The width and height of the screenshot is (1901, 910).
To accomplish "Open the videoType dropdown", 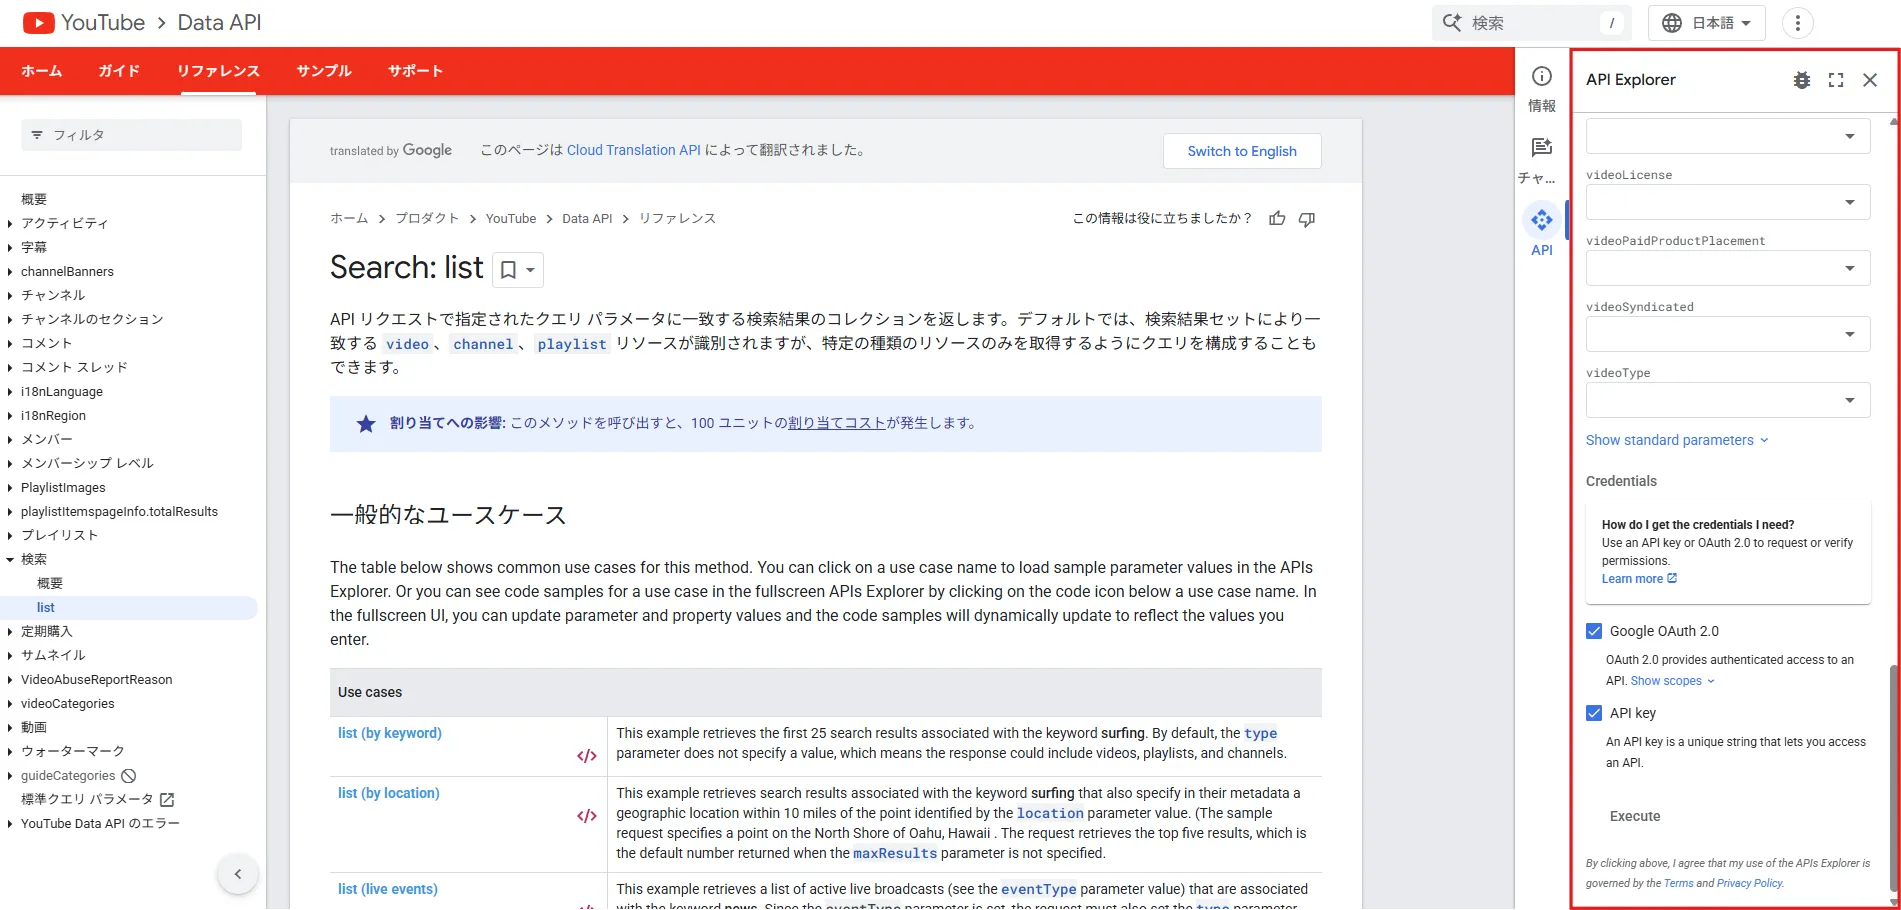I will (1728, 400).
